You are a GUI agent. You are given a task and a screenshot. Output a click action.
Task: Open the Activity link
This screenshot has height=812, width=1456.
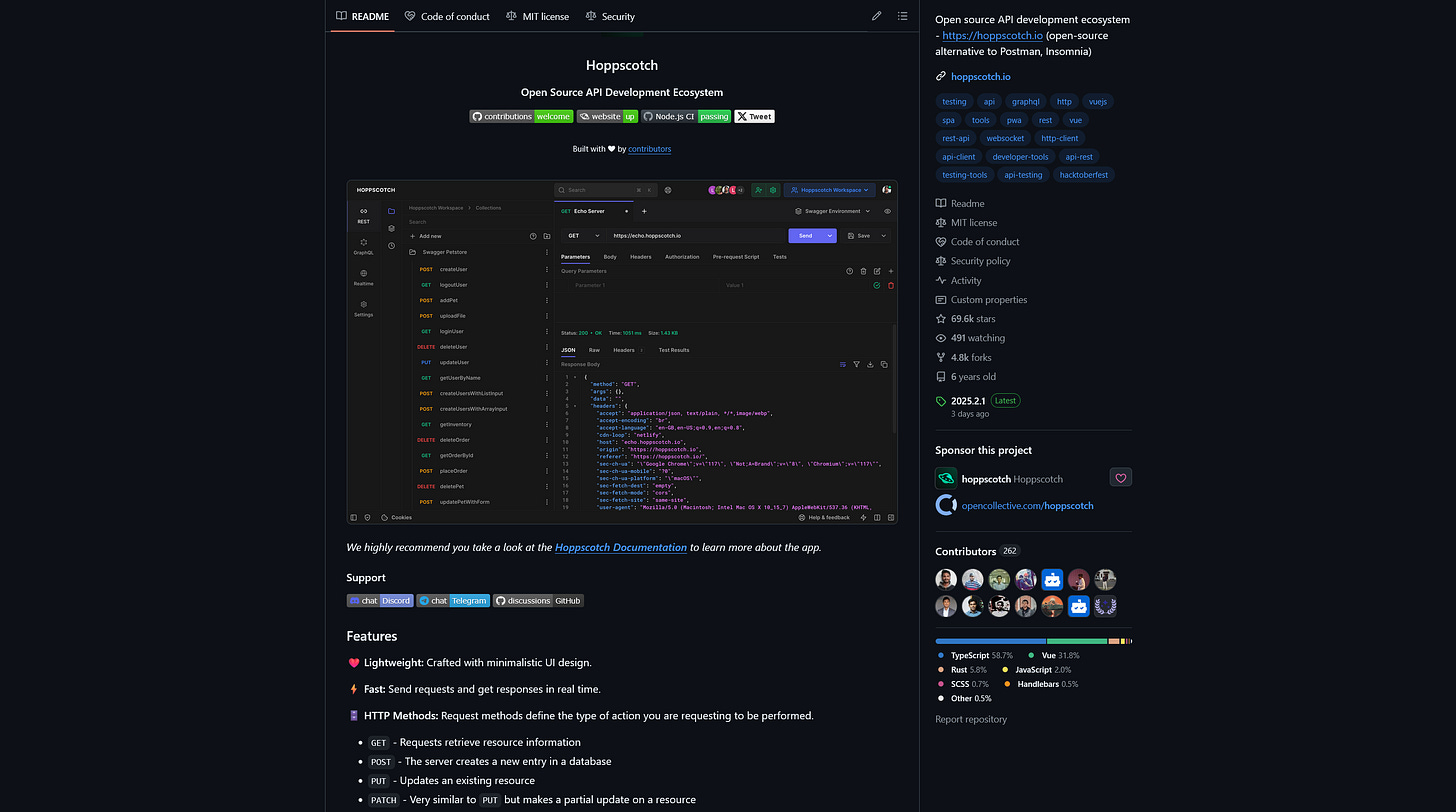[958, 281]
